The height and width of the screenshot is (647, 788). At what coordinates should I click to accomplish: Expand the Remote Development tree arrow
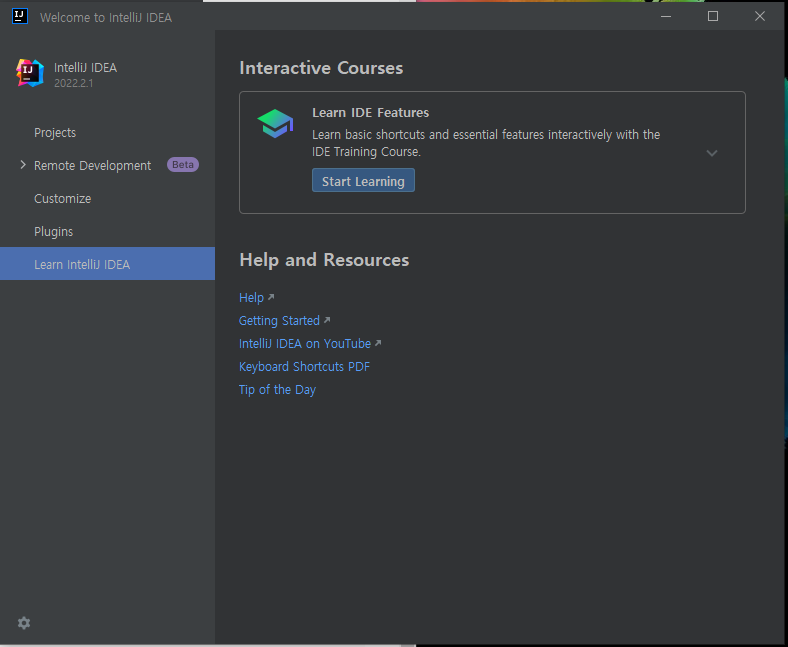[23, 165]
